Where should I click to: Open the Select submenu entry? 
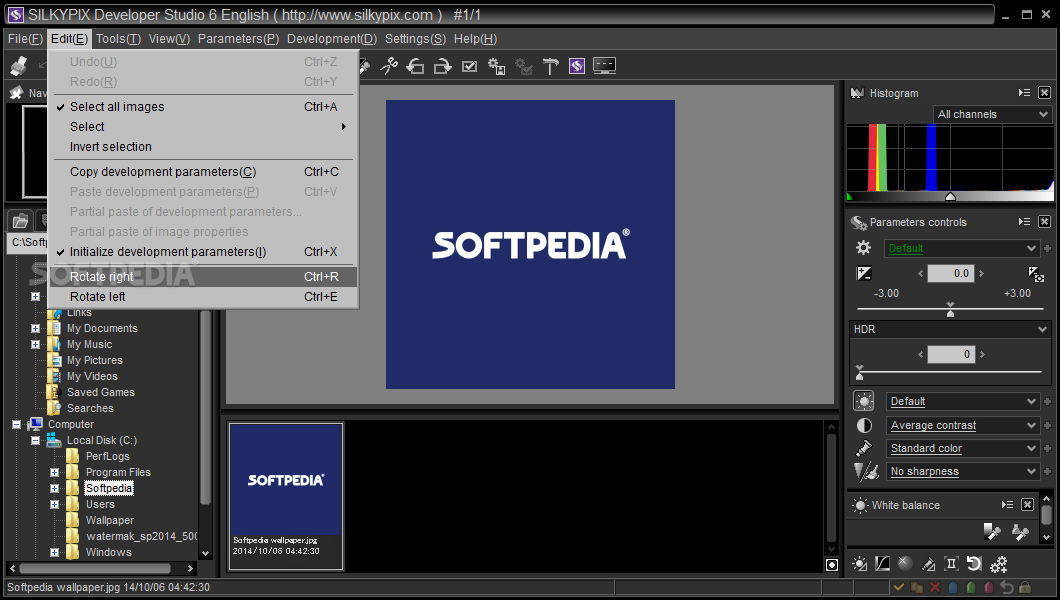(x=203, y=126)
